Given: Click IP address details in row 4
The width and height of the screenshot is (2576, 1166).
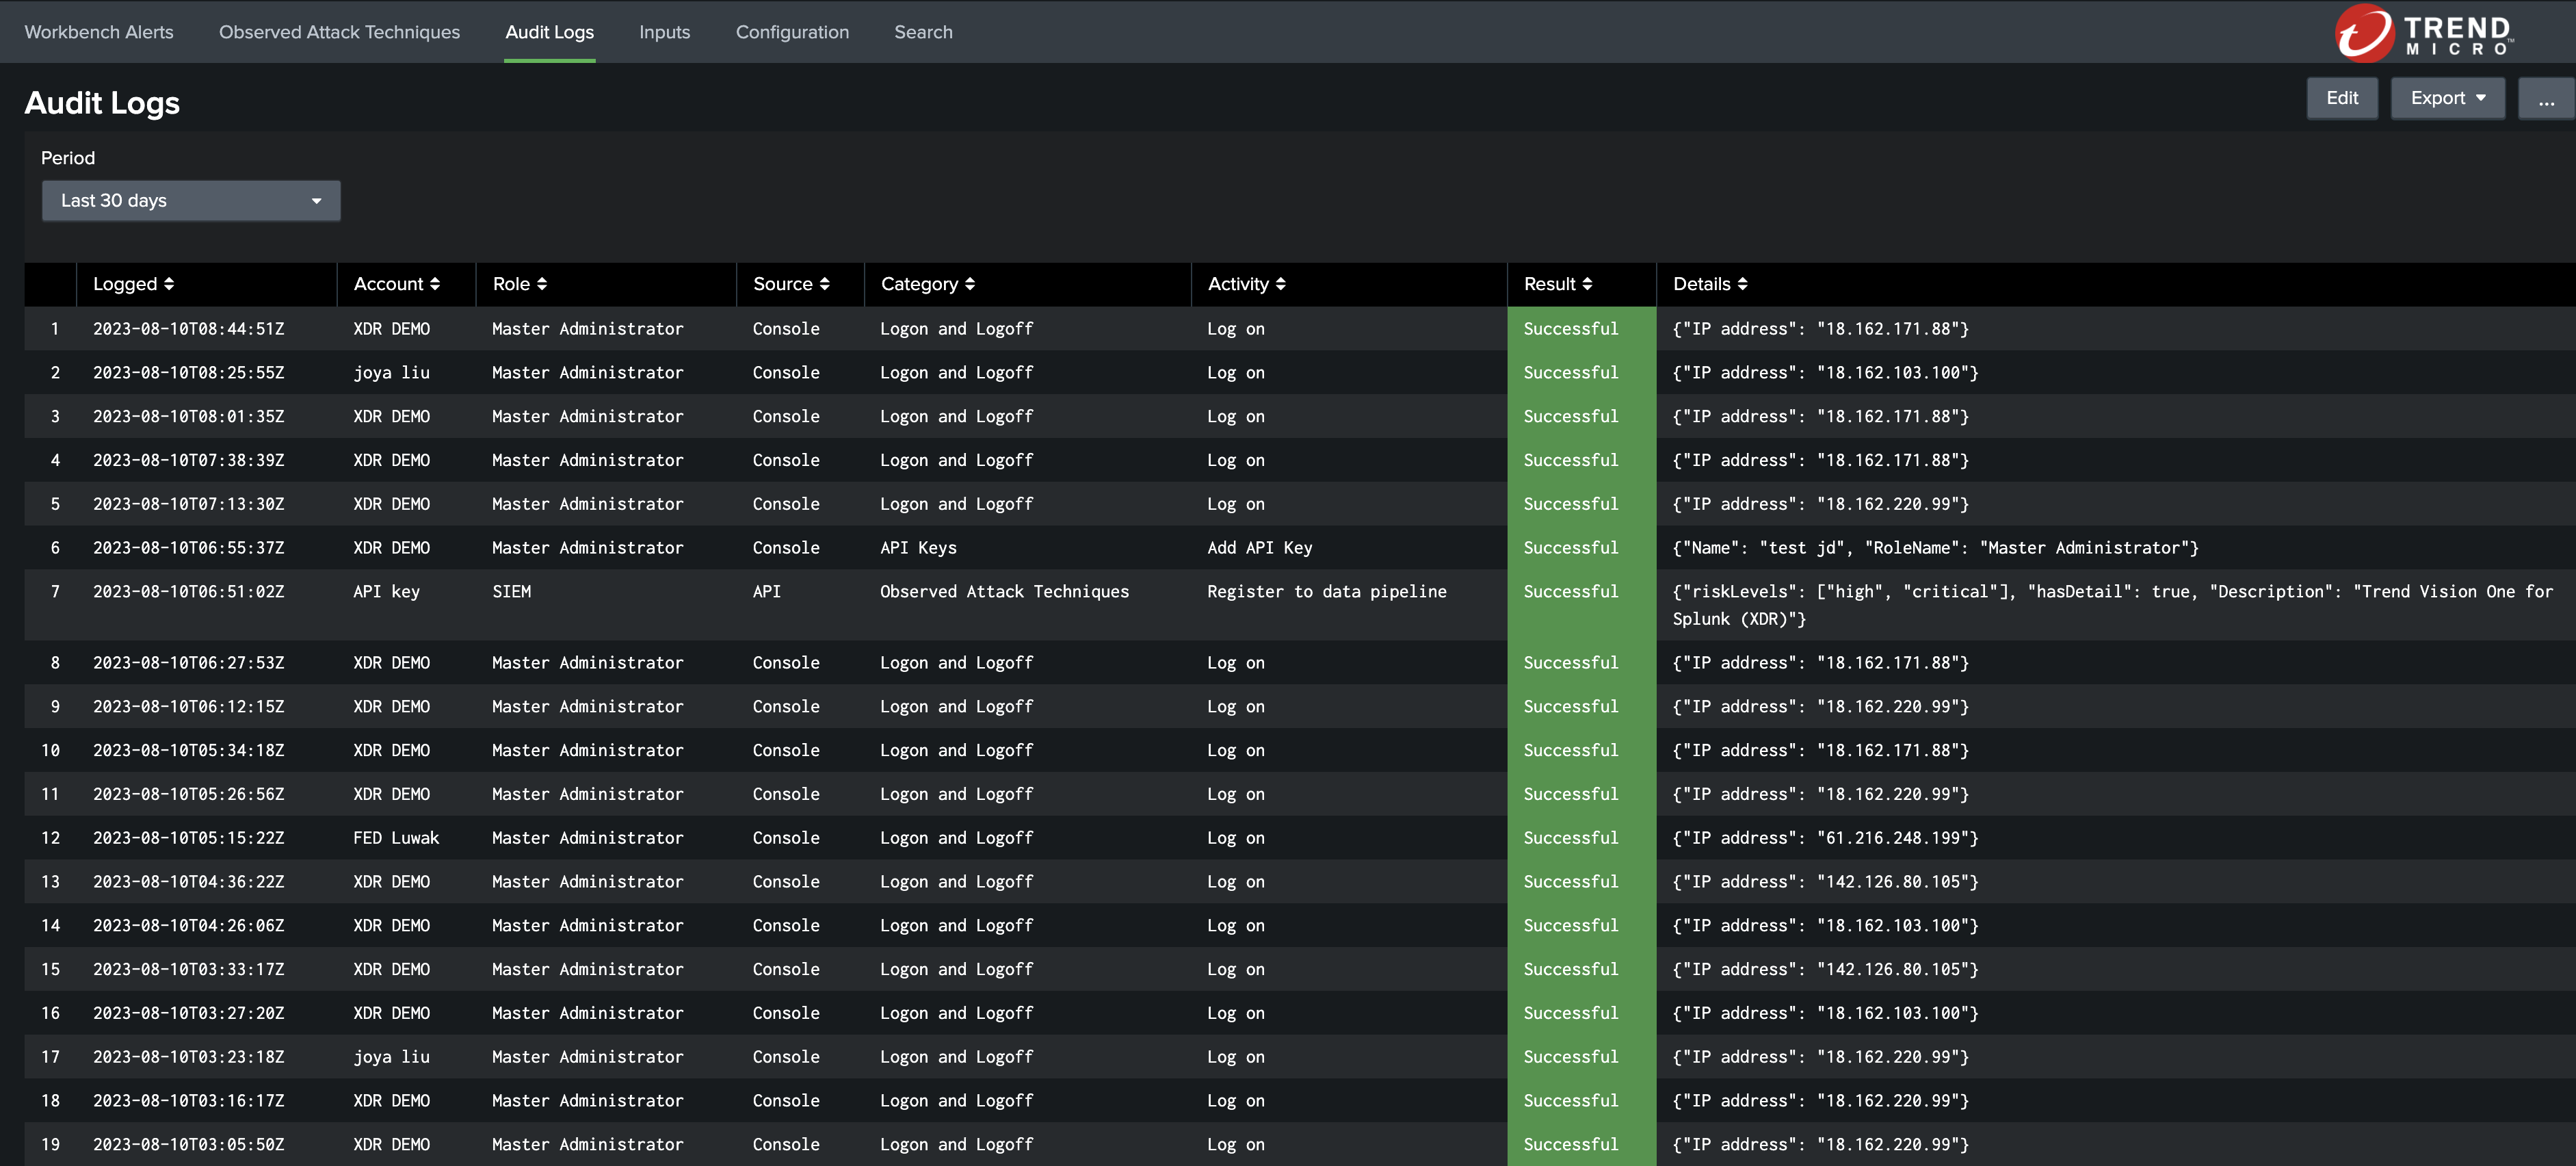Looking at the screenshot, I should click(1820, 460).
